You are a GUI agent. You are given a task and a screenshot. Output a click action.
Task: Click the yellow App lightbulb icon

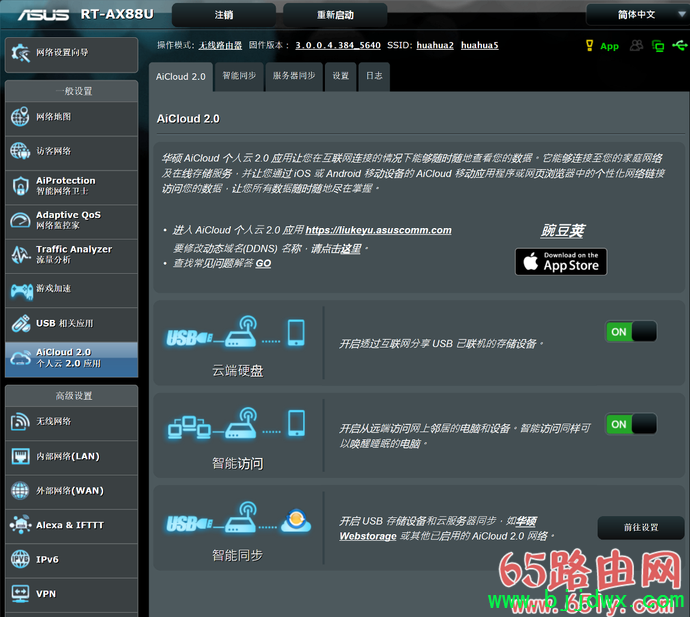click(x=590, y=45)
